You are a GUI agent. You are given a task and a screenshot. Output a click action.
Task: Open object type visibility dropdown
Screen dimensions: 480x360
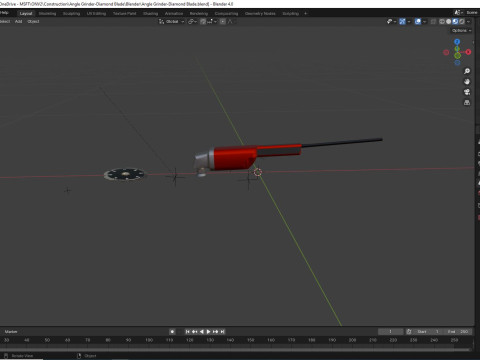click(x=391, y=22)
